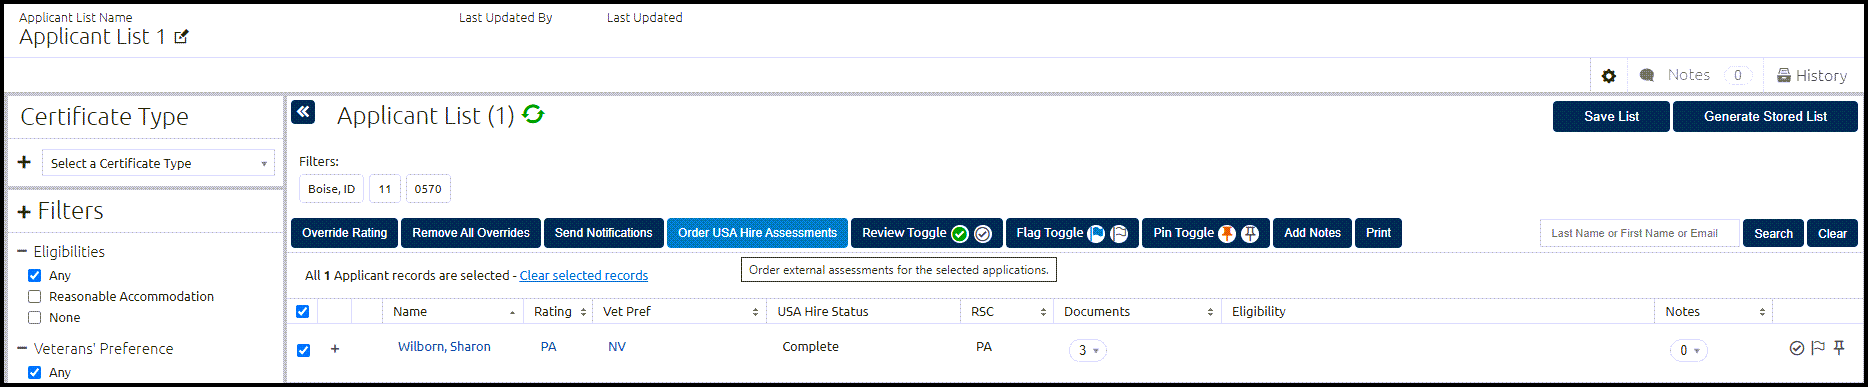Sort by the Name column arrow
1868x387 pixels.
pyautogui.click(x=513, y=313)
